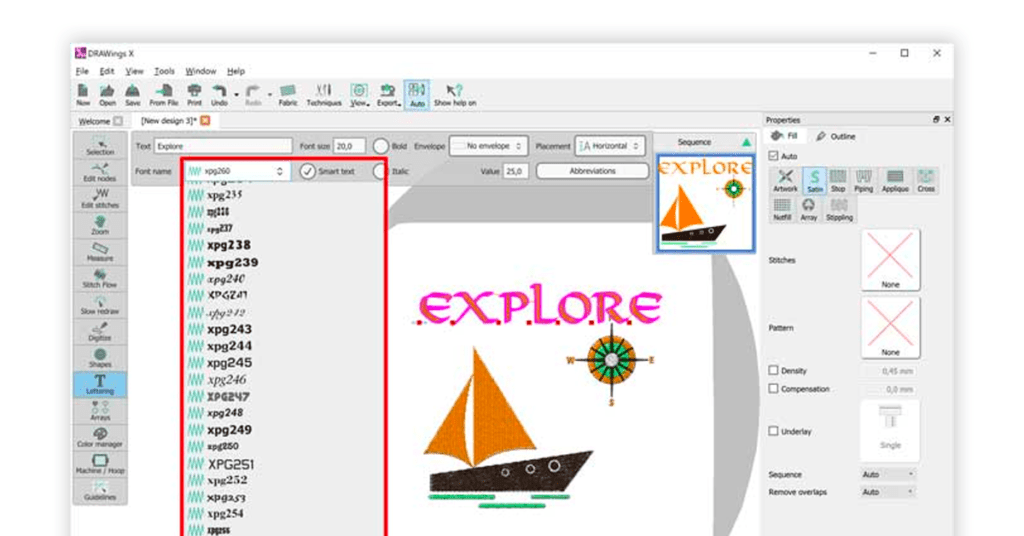Open the Window menu

tap(200, 71)
